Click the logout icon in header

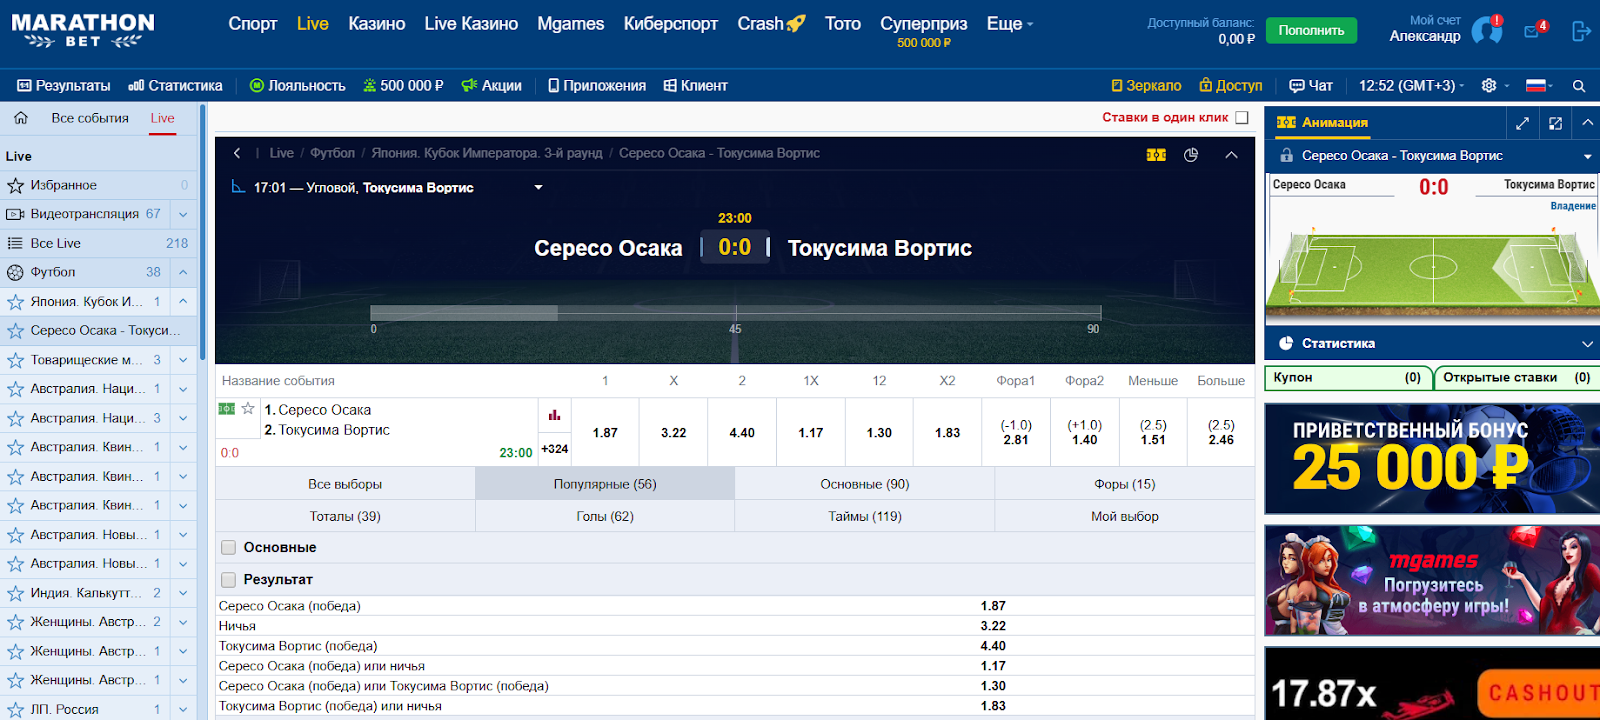coord(1581,31)
